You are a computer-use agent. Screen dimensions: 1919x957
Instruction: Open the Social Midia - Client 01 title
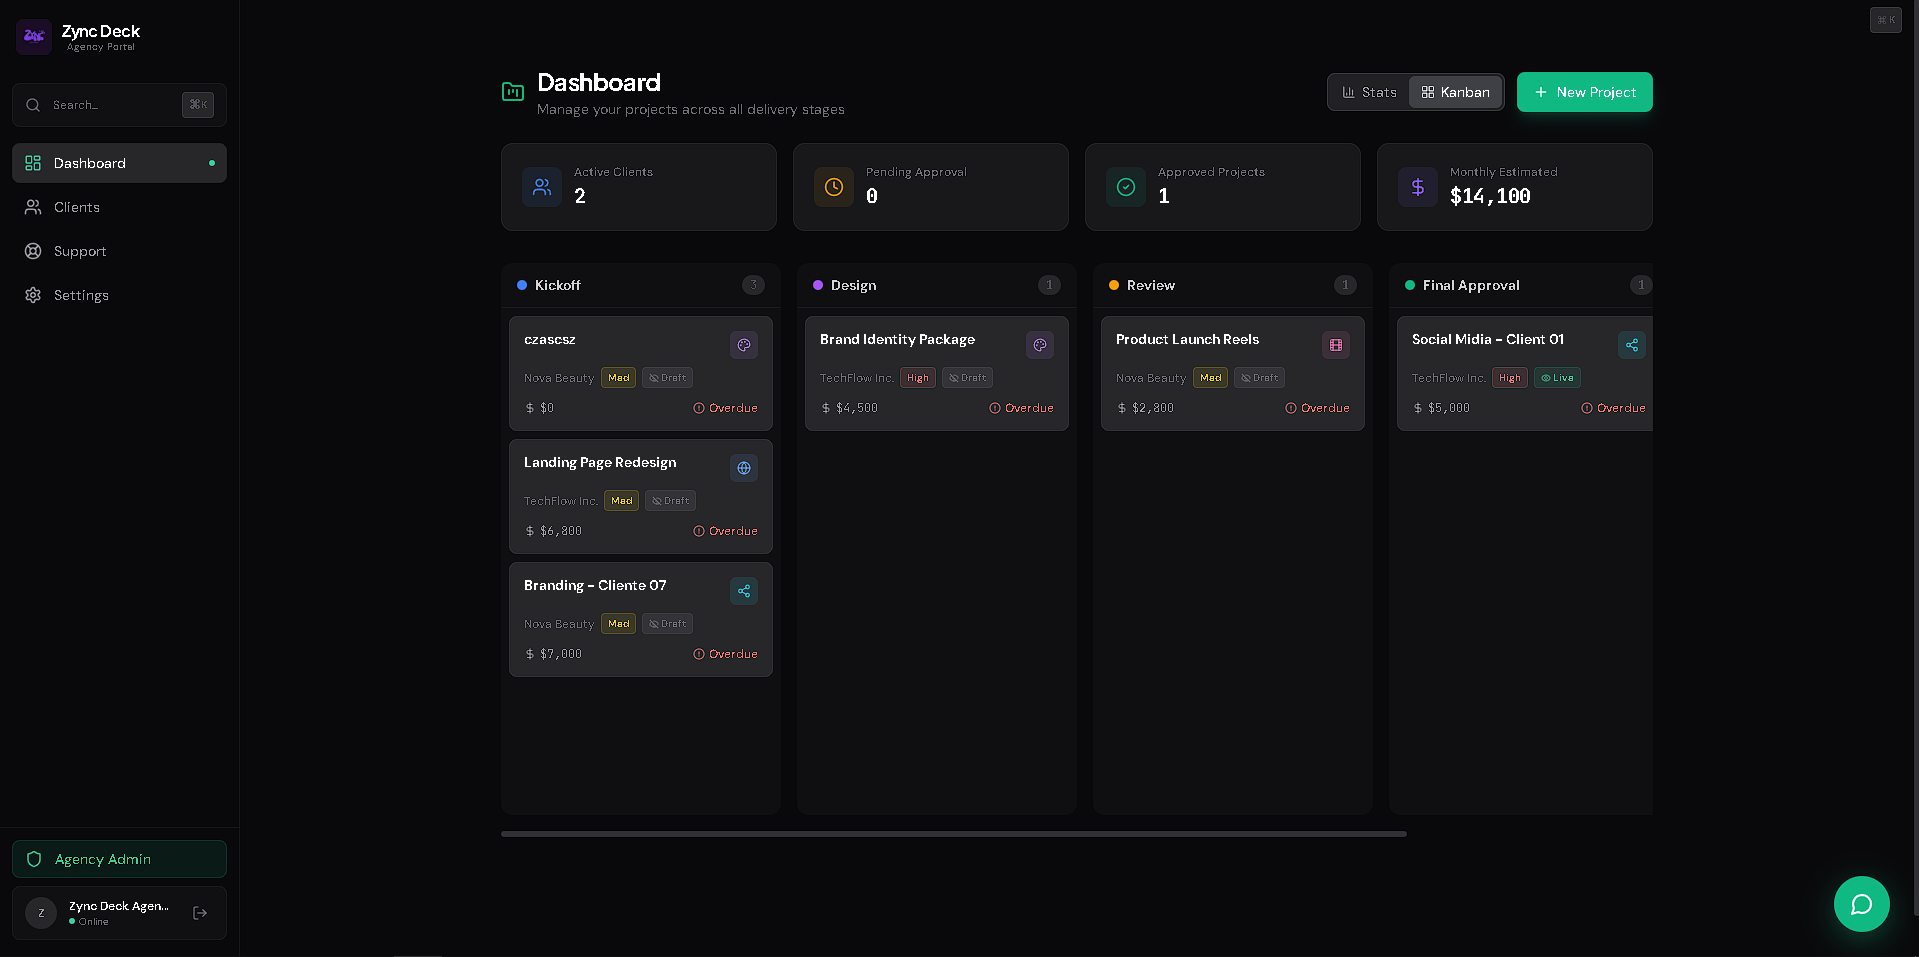click(x=1488, y=339)
